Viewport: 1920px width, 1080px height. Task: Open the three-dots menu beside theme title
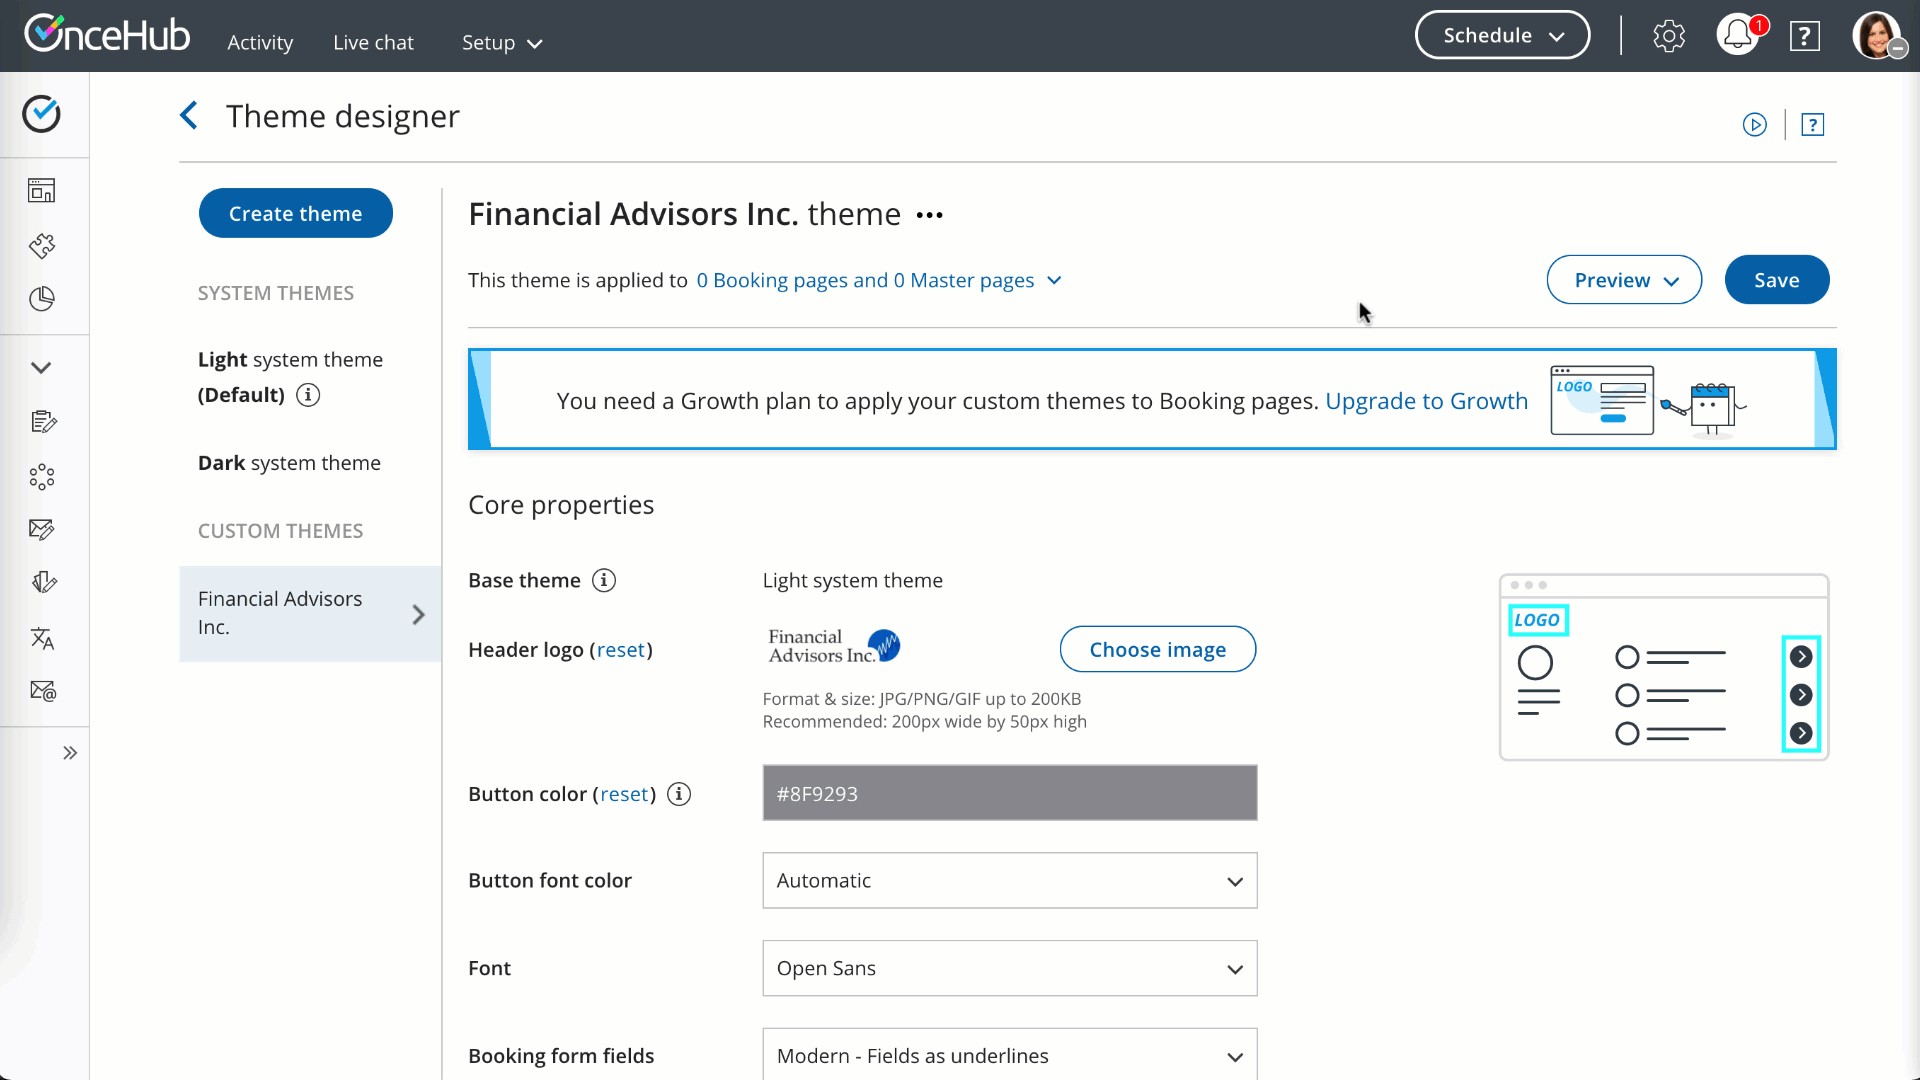pos(930,215)
